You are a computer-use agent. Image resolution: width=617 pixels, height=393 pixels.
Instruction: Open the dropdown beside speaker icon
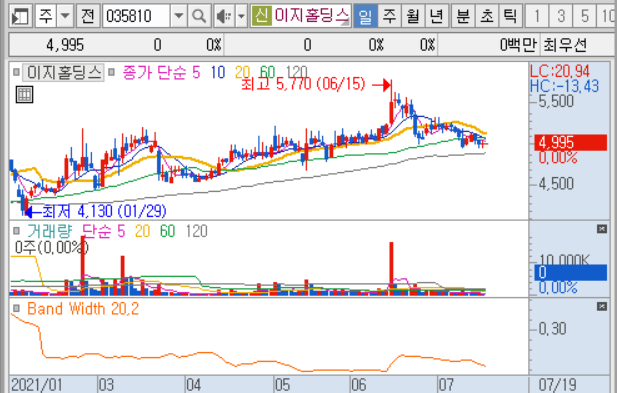click(x=241, y=16)
